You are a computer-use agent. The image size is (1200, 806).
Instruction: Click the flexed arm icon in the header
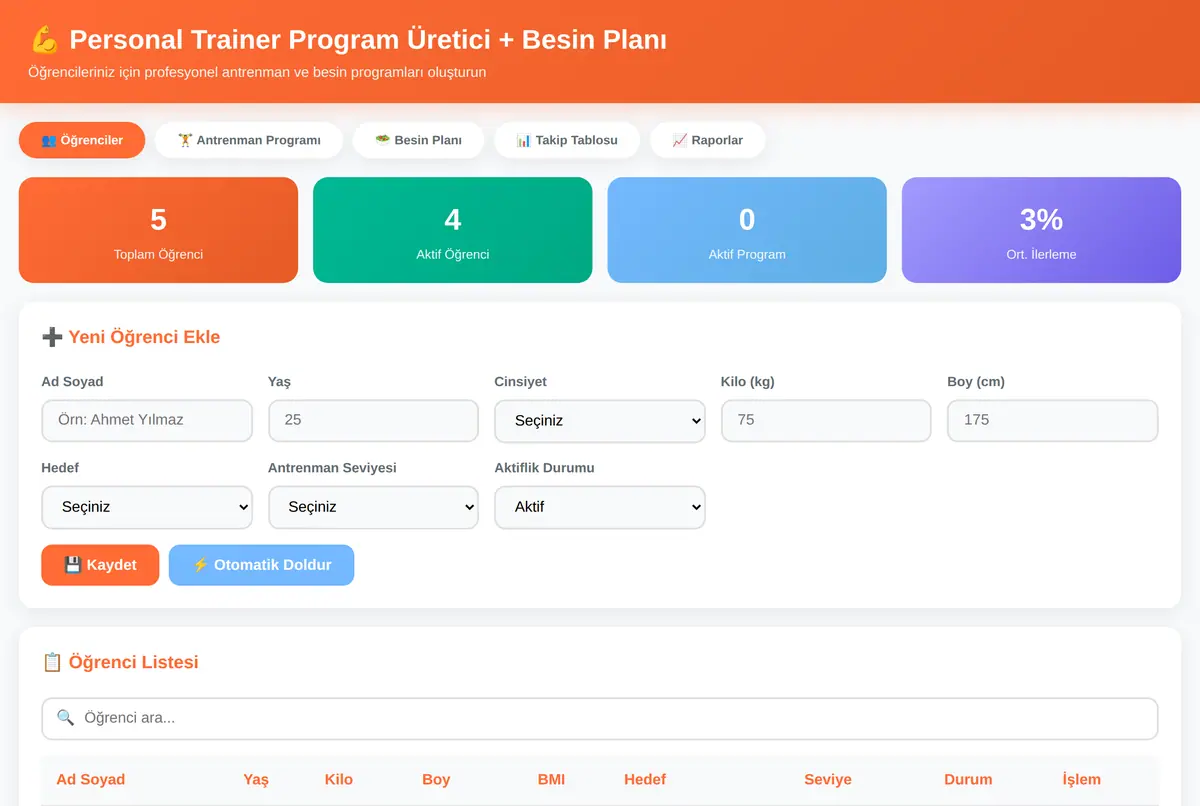(x=45, y=40)
